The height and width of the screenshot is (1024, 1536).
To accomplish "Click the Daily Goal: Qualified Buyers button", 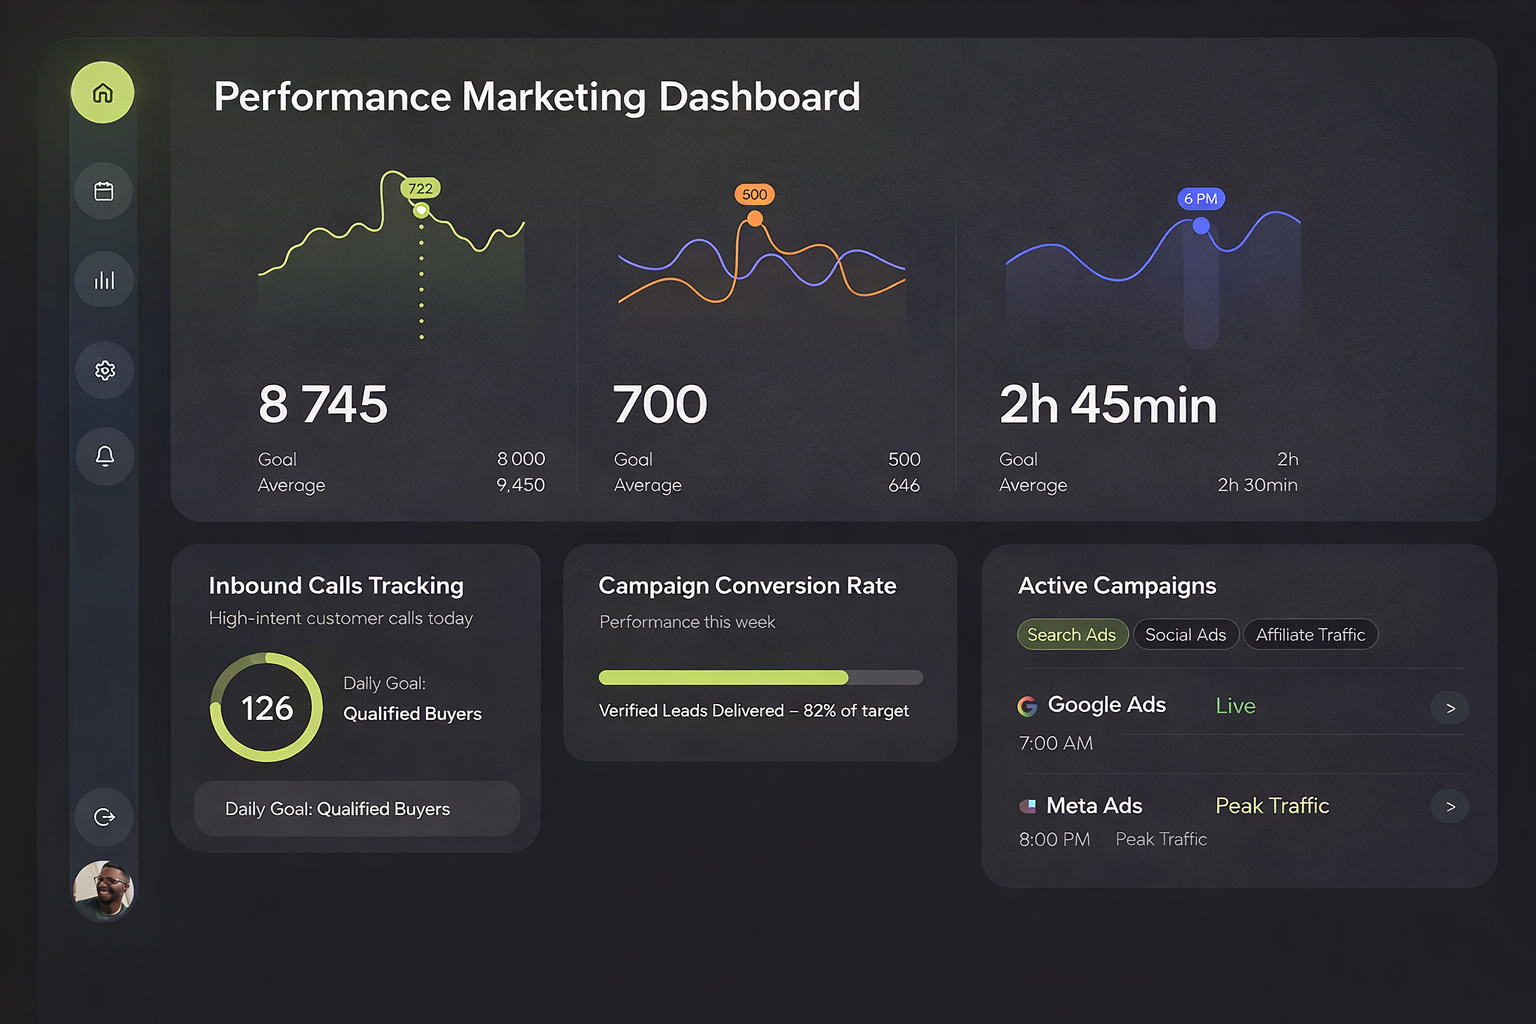I will 357,809.
